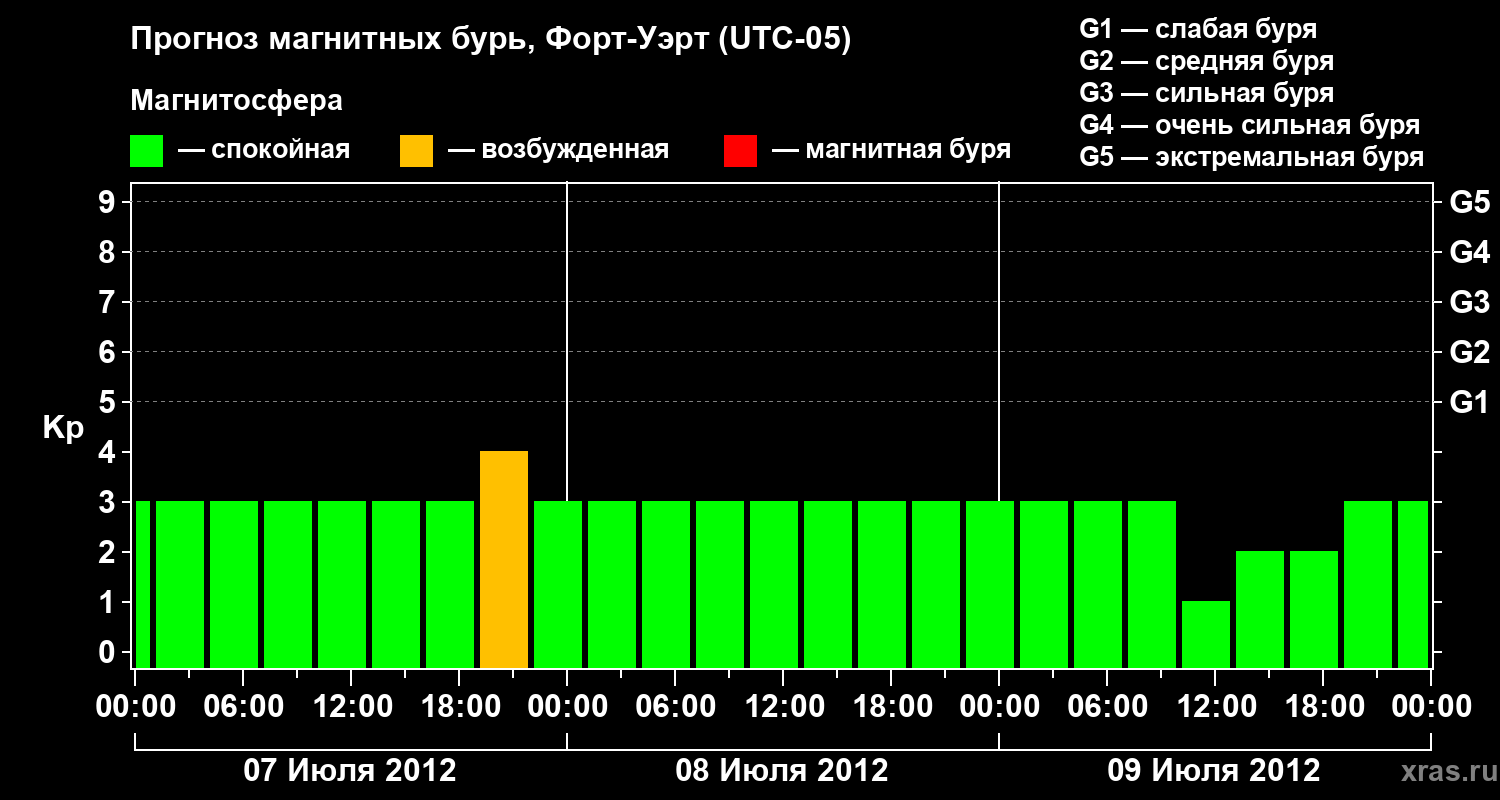Click the legend line 'G1 — слабая буря'
The height and width of the screenshot is (800, 1500).
tap(1198, 29)
